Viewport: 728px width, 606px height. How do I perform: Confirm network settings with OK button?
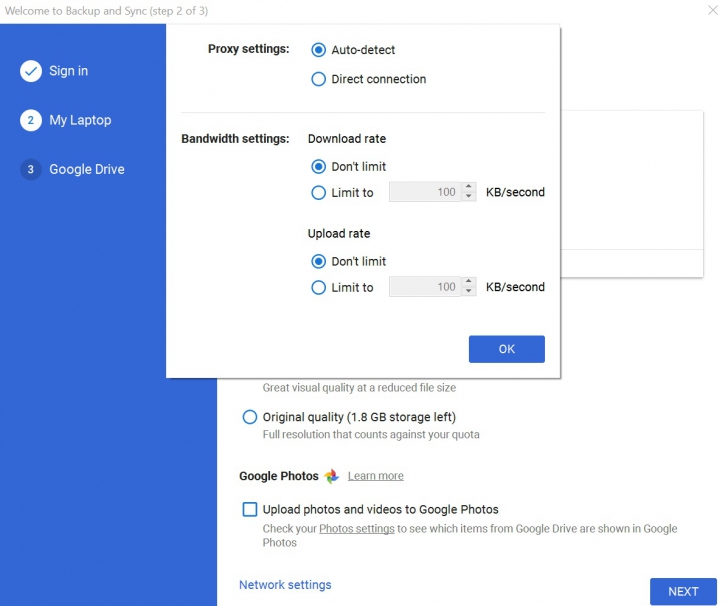[507, 349]
